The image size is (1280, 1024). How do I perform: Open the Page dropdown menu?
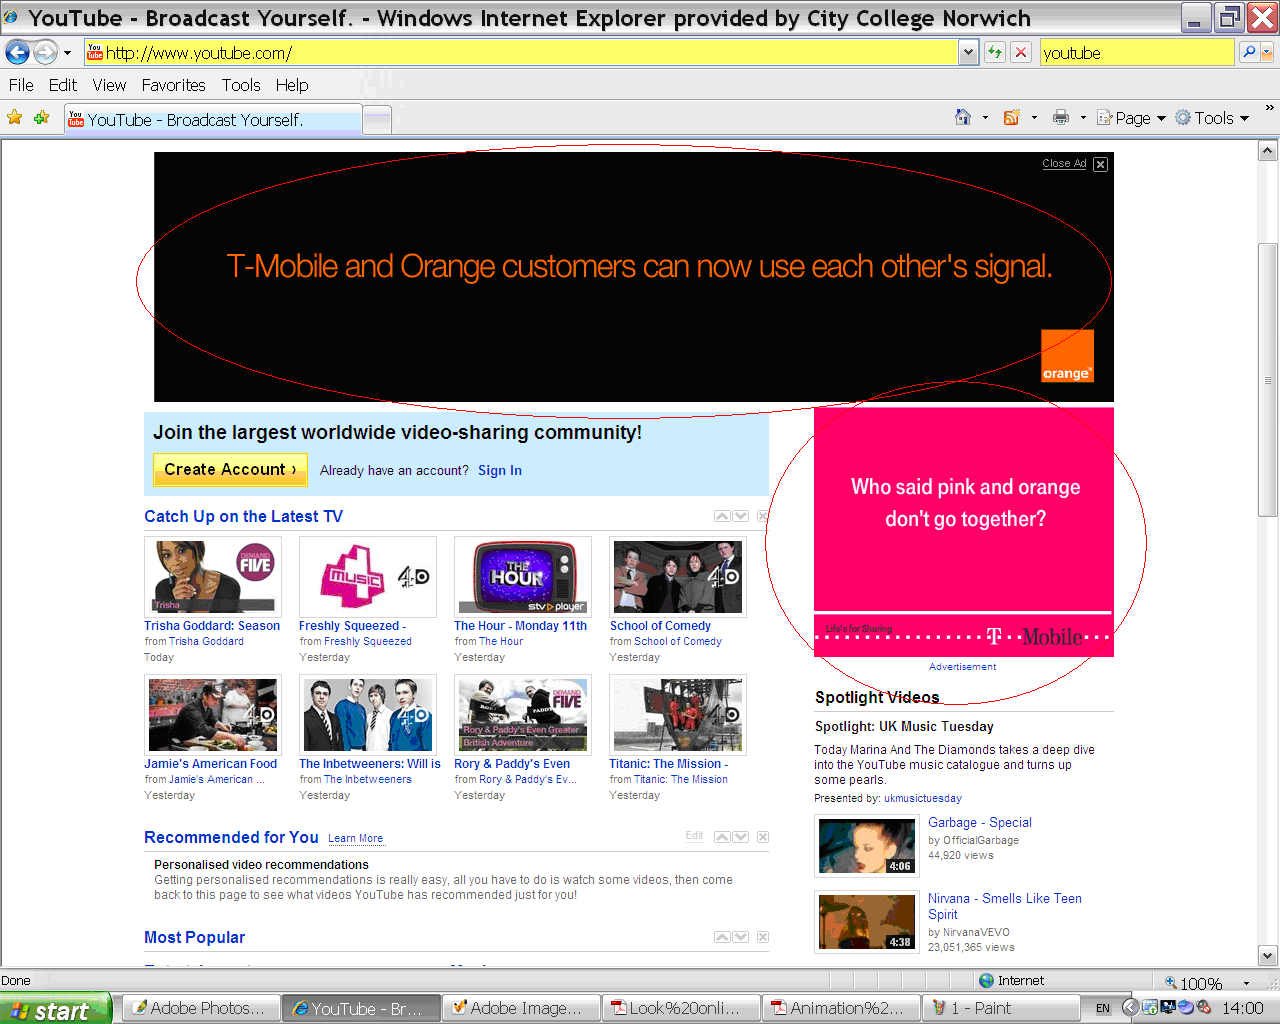pos(1131,118)
